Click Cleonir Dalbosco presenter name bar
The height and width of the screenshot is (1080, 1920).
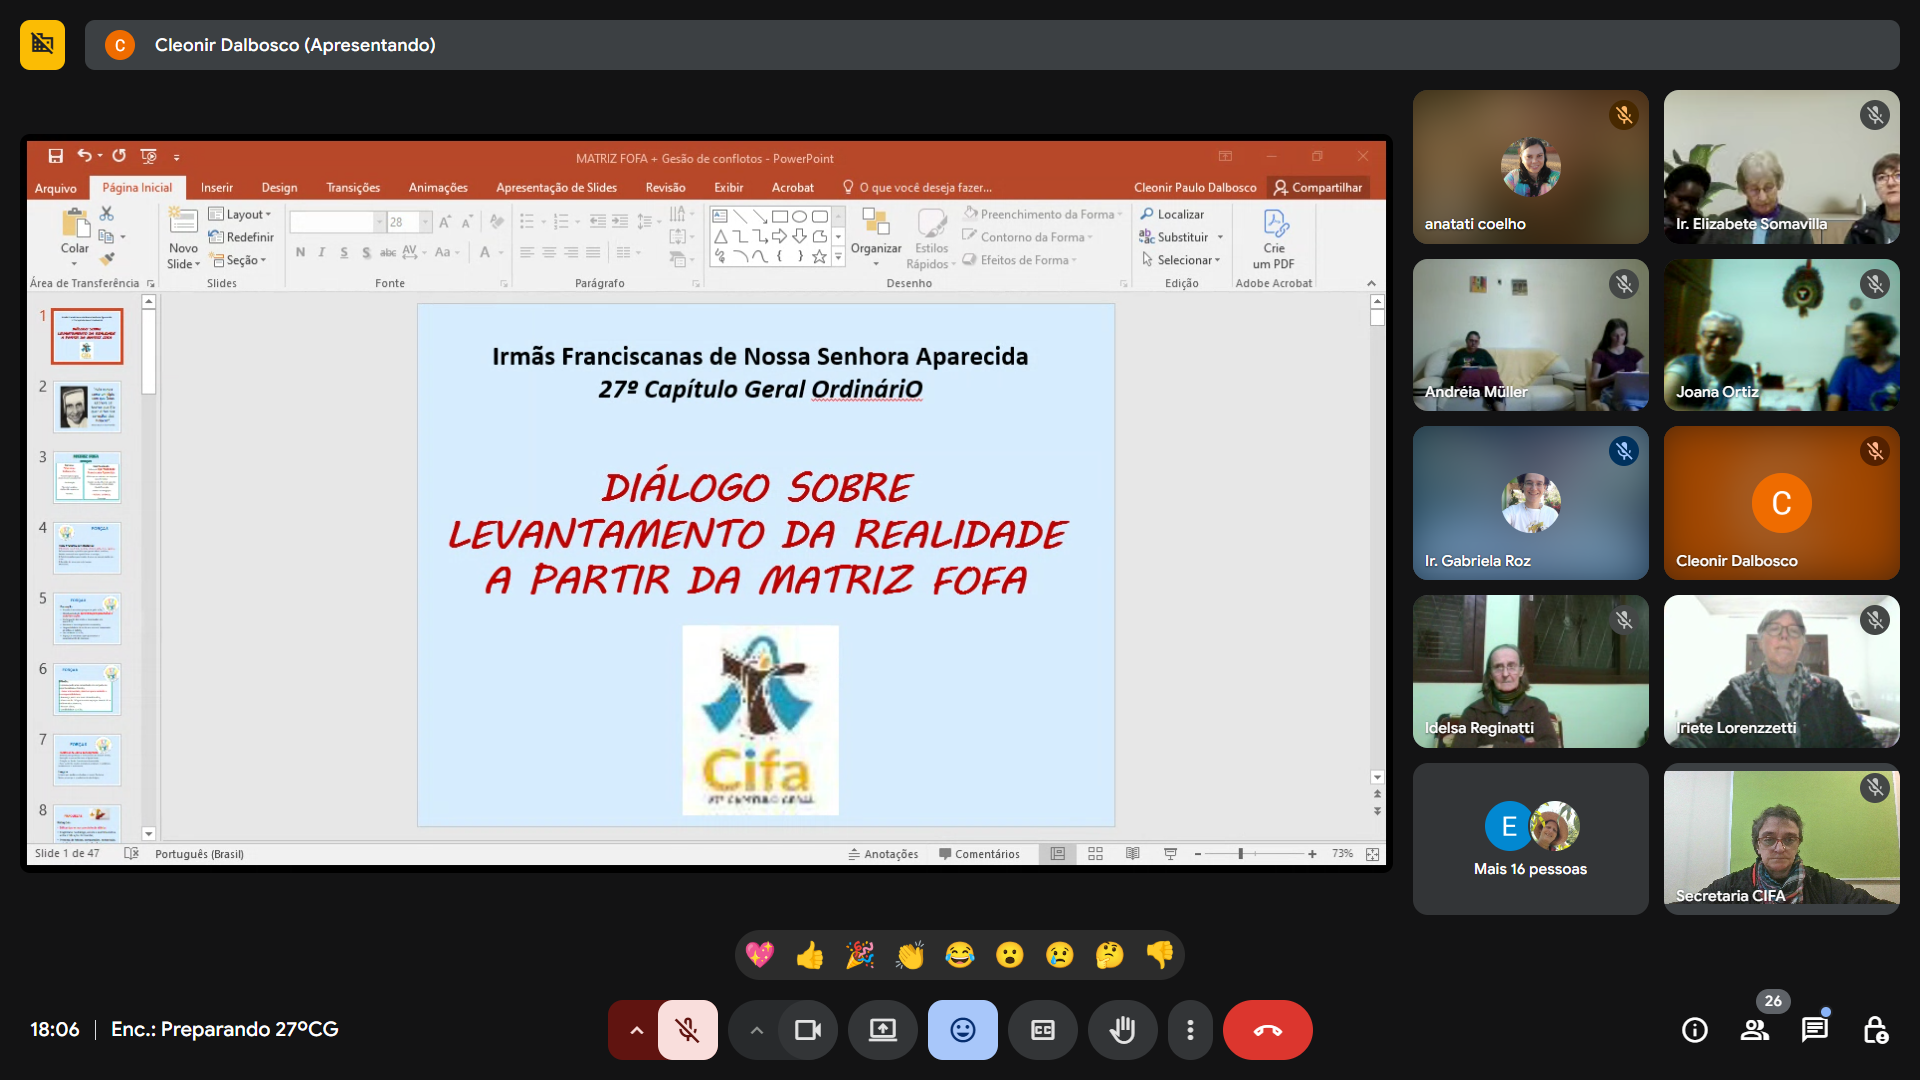pyautogui.click(x=294, y=45)
